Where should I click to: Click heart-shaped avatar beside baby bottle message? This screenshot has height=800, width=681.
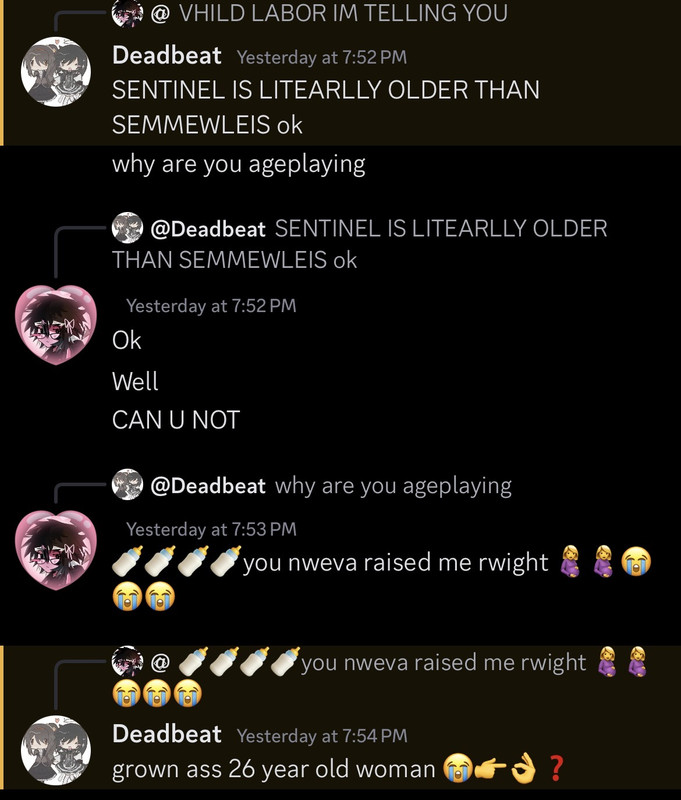(x=56, y=549)
